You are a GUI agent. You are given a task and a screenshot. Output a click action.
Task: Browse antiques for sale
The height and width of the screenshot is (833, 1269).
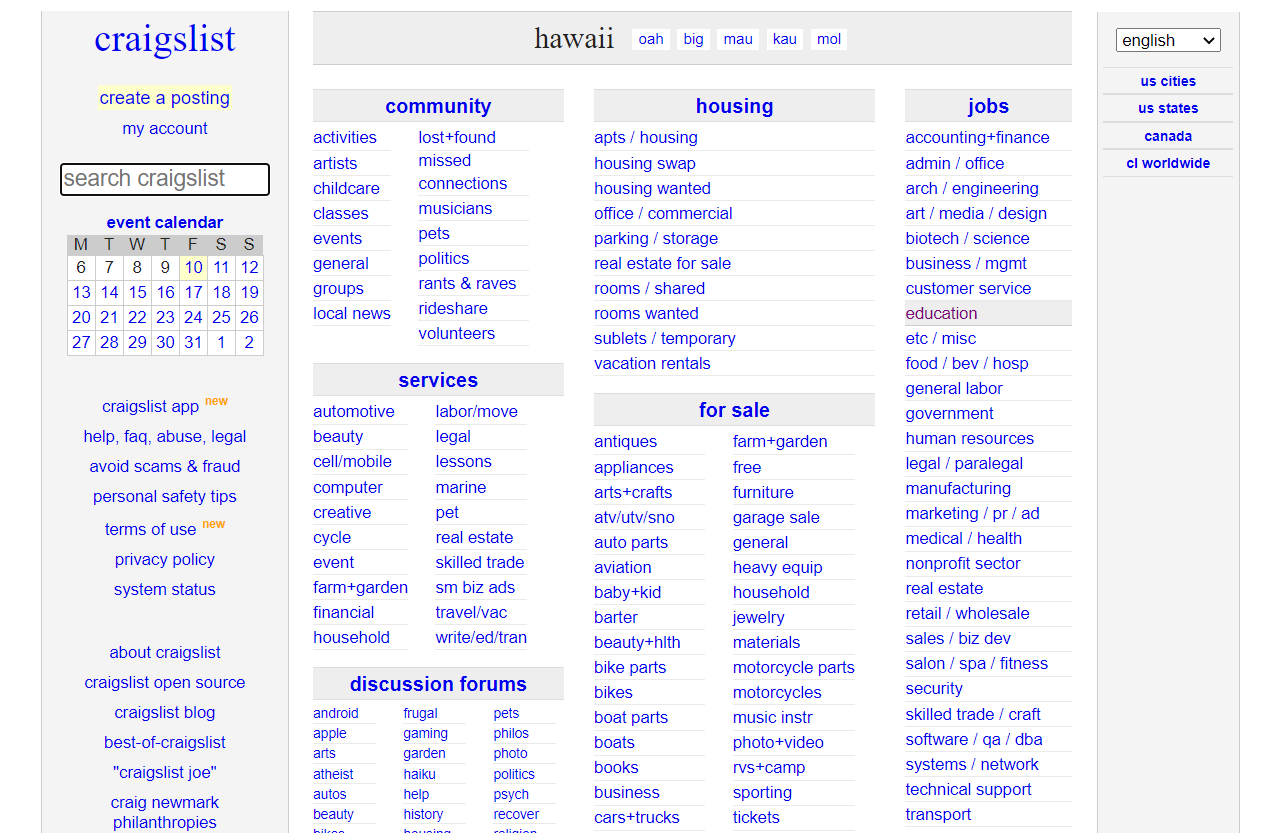[626, 441]
